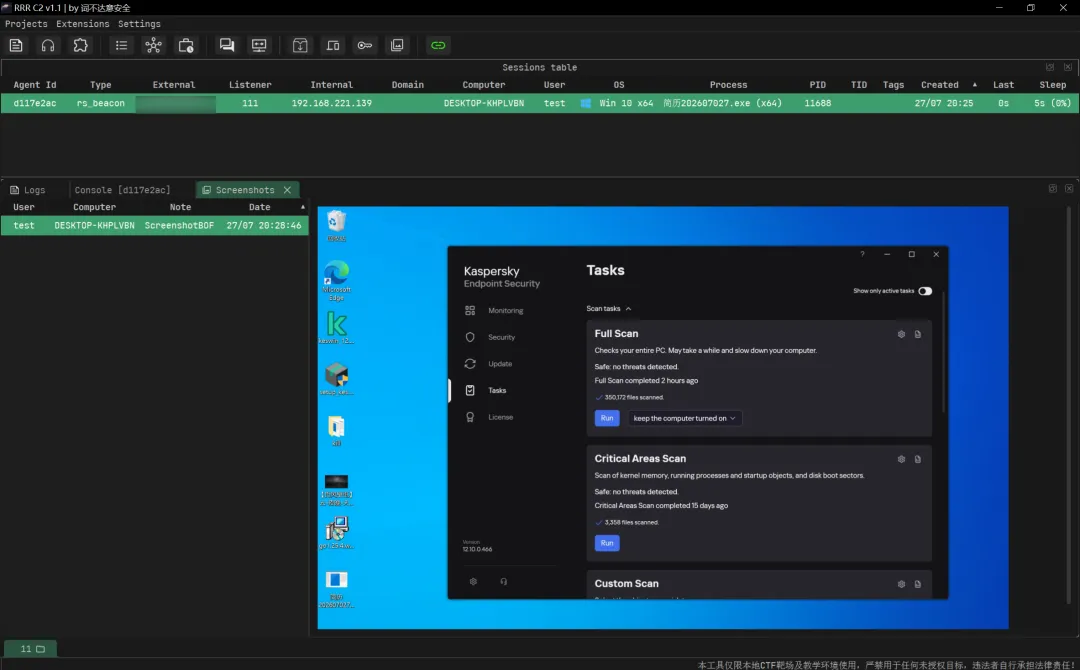Image resolution: width=1080 pixels, height=670 pixels.
Task: Click the green link toolbar icon
Action: tap(438, 45)
